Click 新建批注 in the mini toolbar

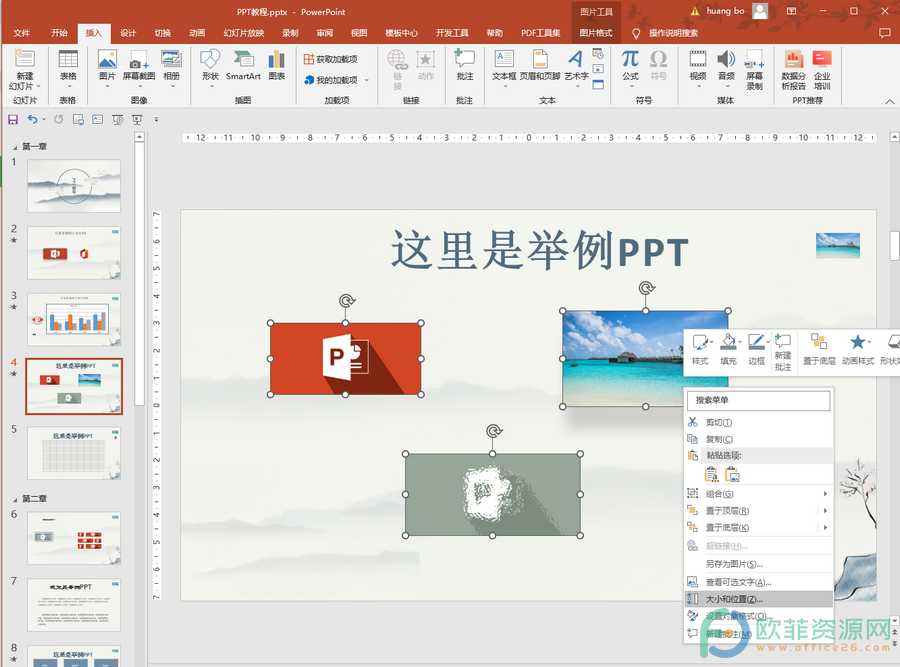point(783,352)
